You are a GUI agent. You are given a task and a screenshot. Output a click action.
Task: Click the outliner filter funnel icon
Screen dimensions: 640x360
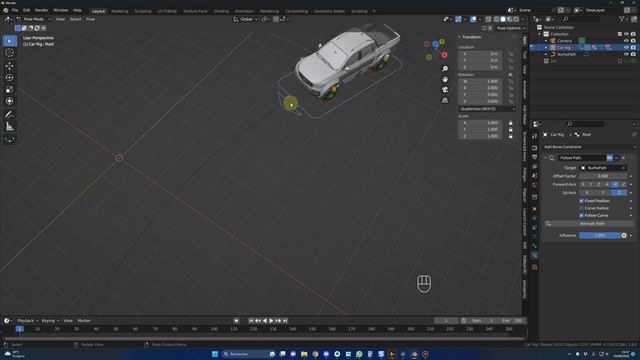click(x=621, y=19)
